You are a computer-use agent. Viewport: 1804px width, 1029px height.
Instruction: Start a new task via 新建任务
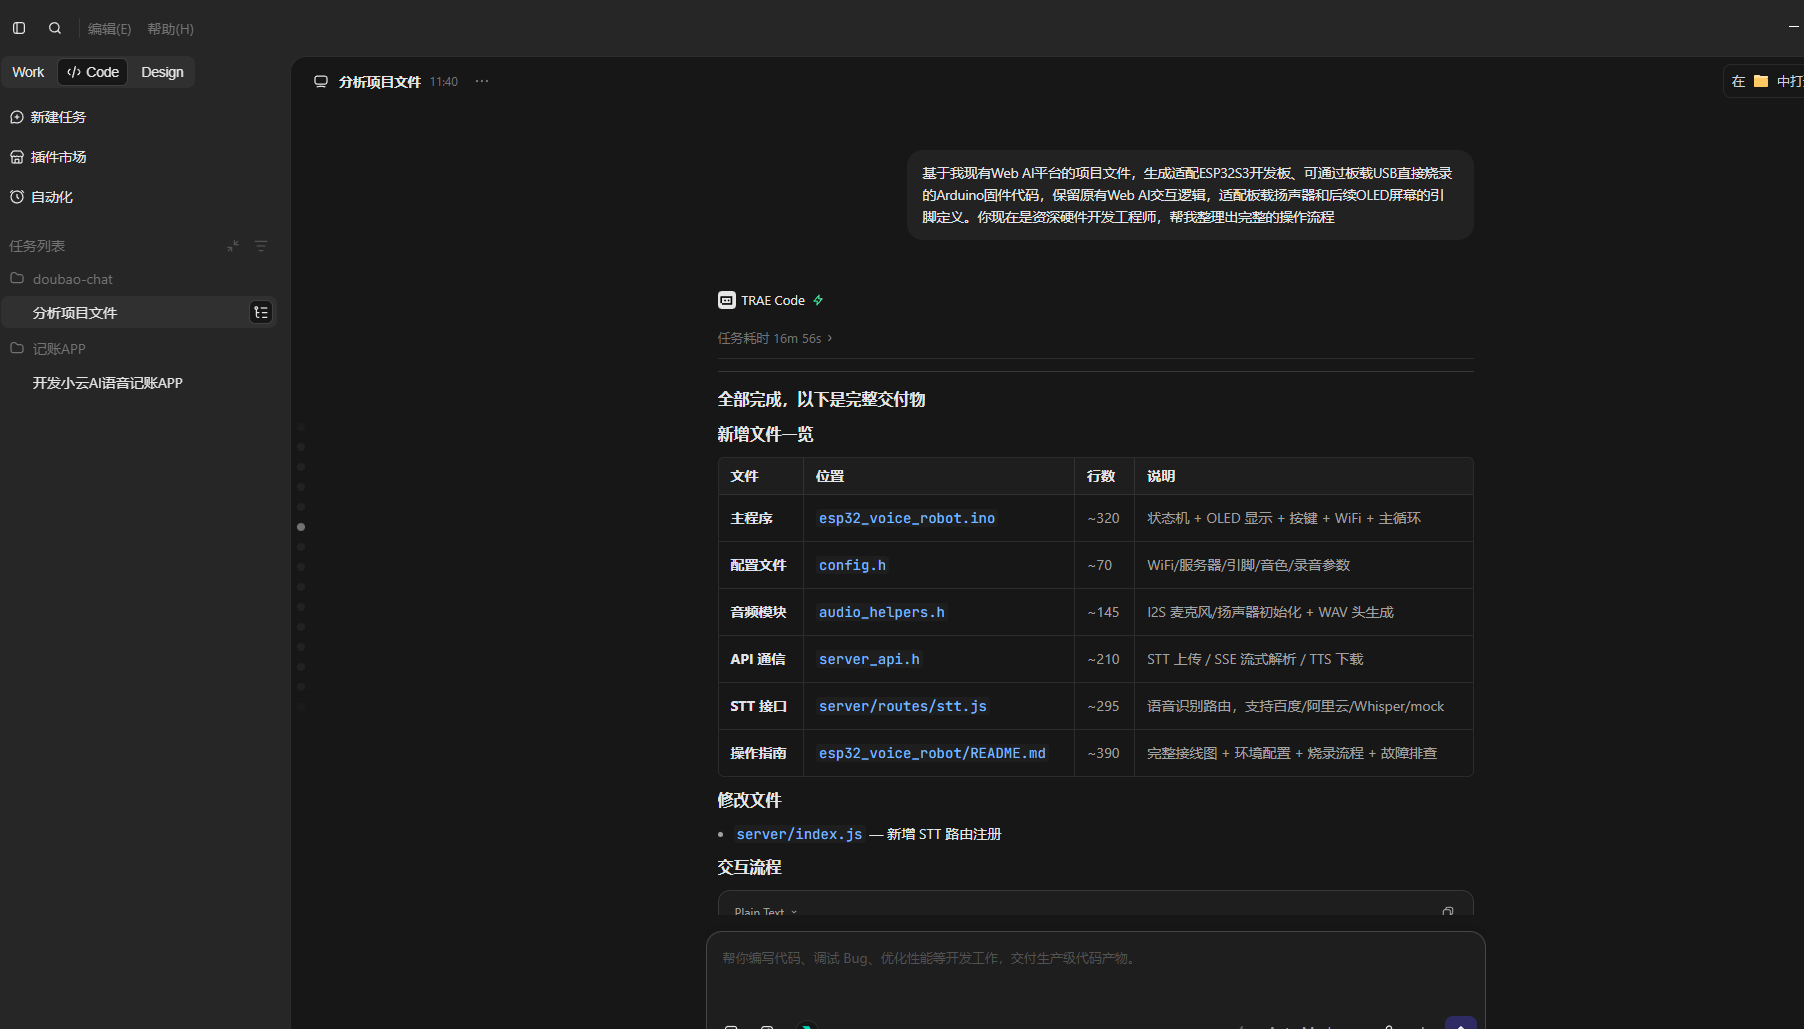(48, 117)
